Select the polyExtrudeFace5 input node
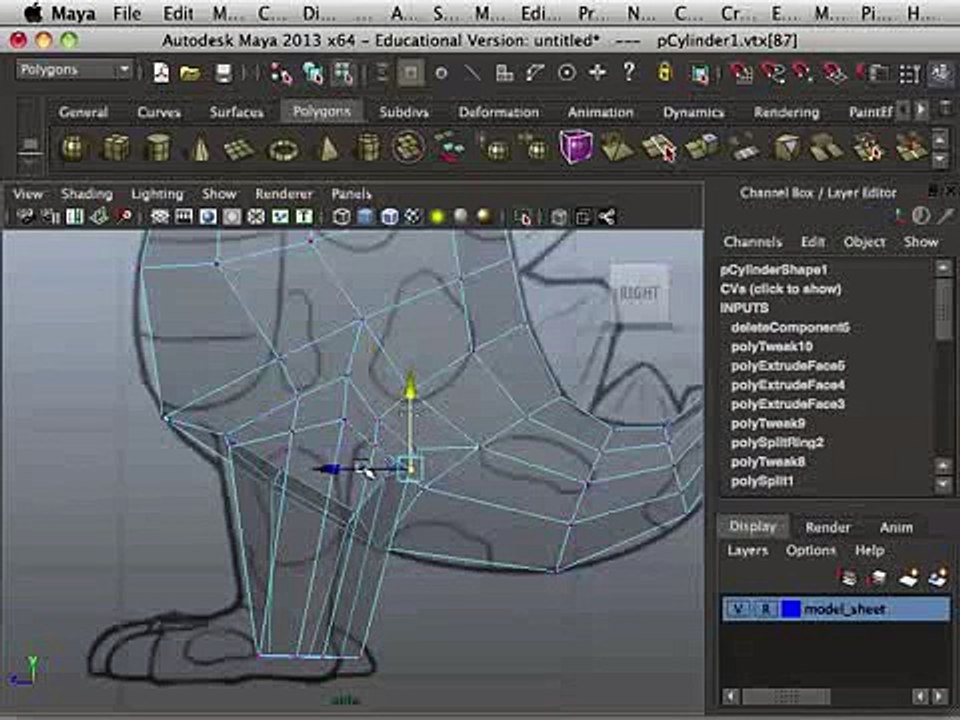Screen dimensions: 960x720 [x=788, y=366]
